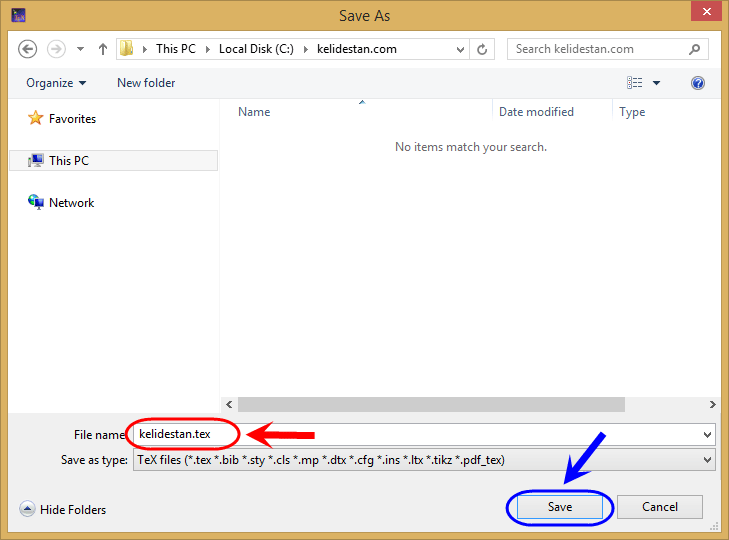The width and height of the screenshot is (729, 540).
Task: Open the view options dropdown arrow
Action: coord(656,83)
